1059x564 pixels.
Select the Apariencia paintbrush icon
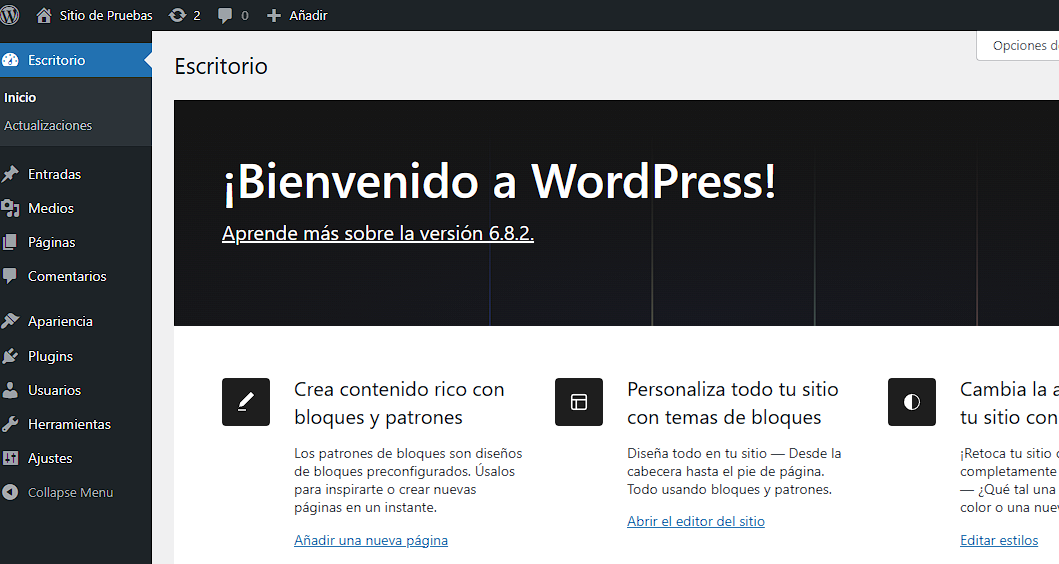(x=11, y=321)
